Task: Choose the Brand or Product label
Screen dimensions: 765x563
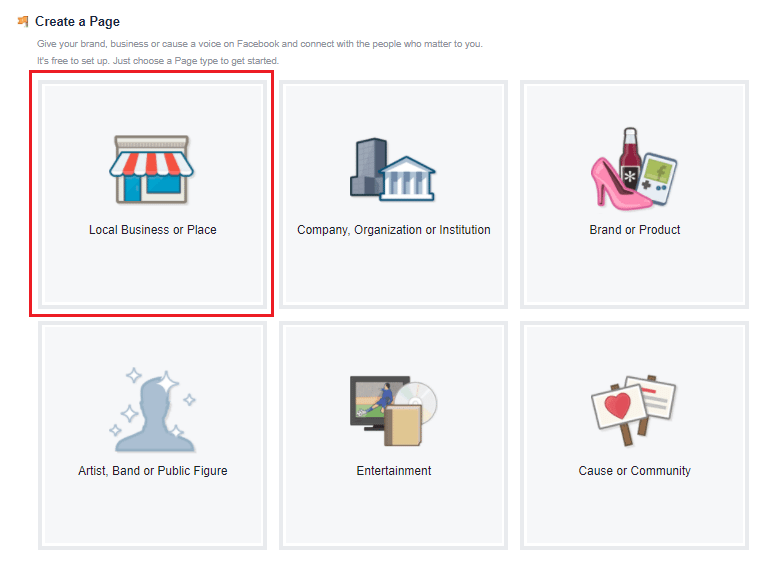Action: (635, 230)
